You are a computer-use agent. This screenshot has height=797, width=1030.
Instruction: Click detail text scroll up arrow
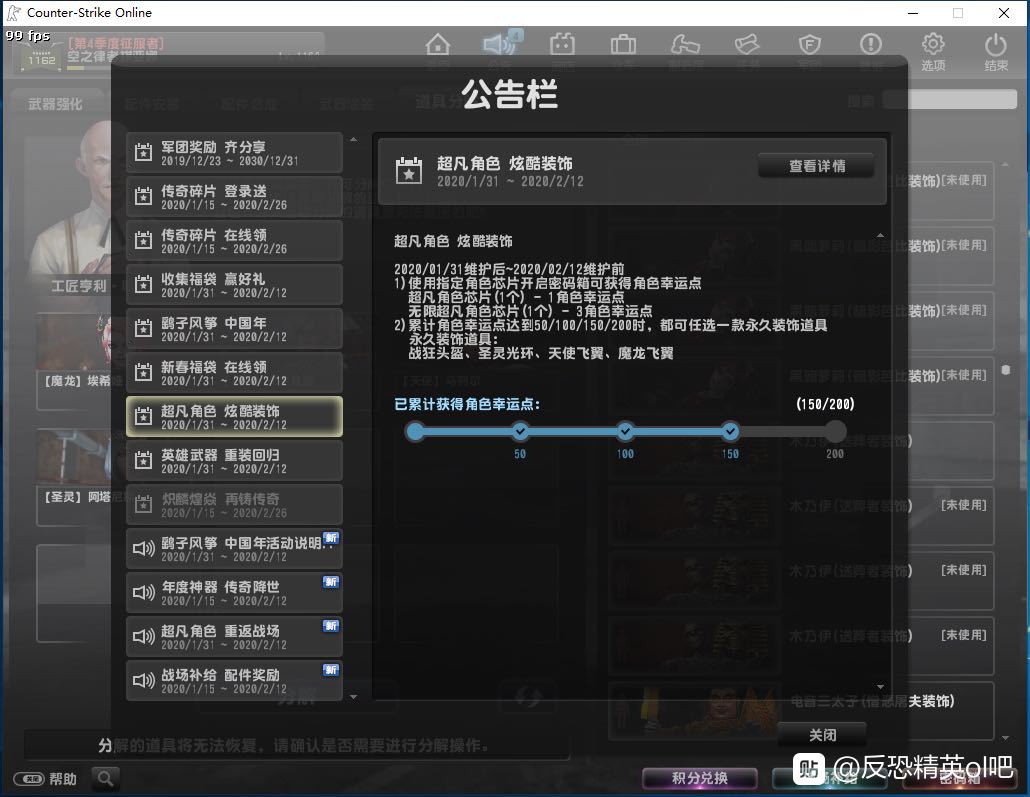pos(880,235)
